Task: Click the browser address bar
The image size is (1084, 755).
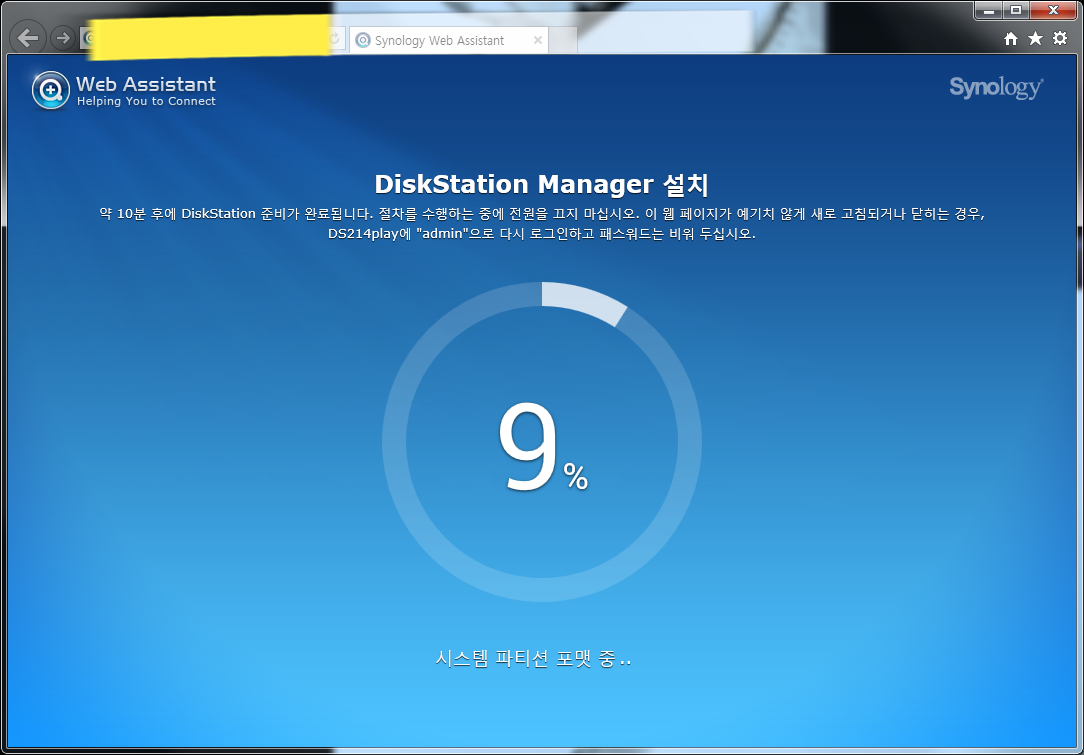Action: point(200,37)
